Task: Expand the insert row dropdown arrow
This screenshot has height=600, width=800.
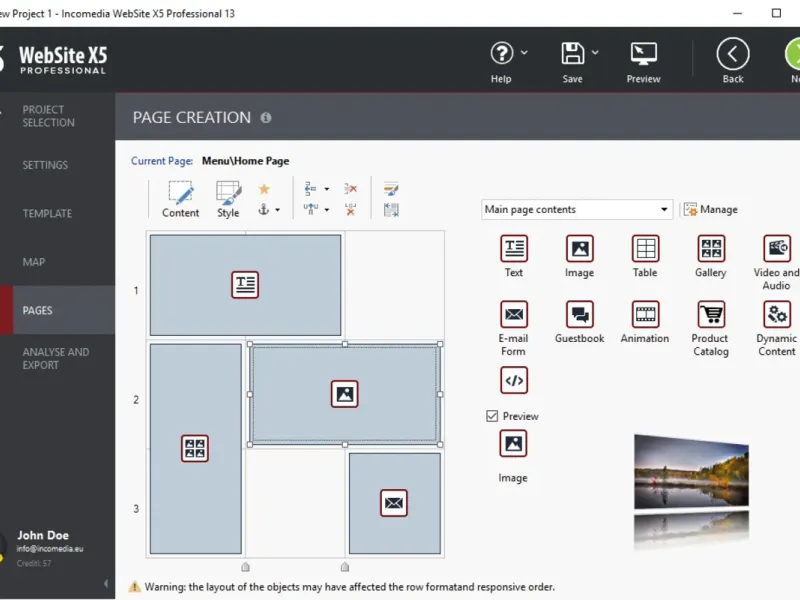Action: (327, 189)
